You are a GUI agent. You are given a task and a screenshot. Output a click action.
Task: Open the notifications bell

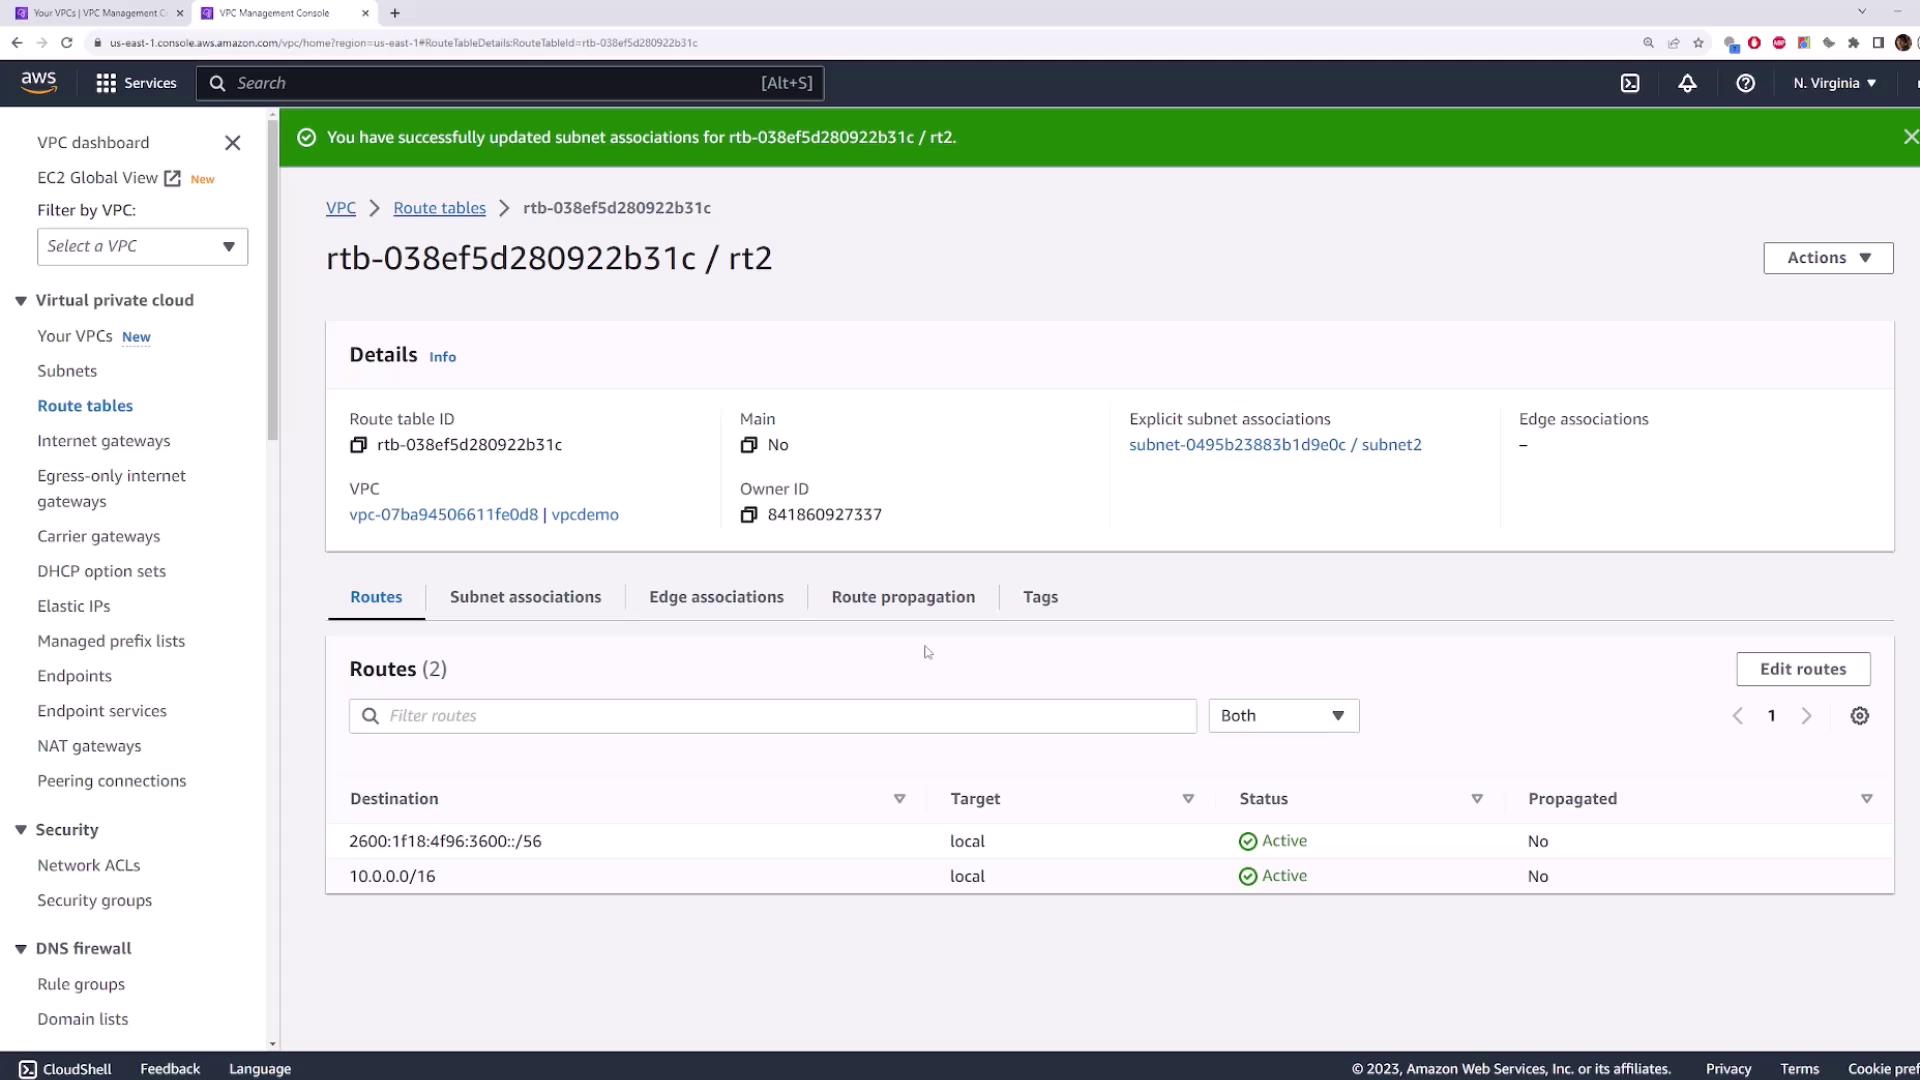pyautogui.click(x=1687, y=83)
